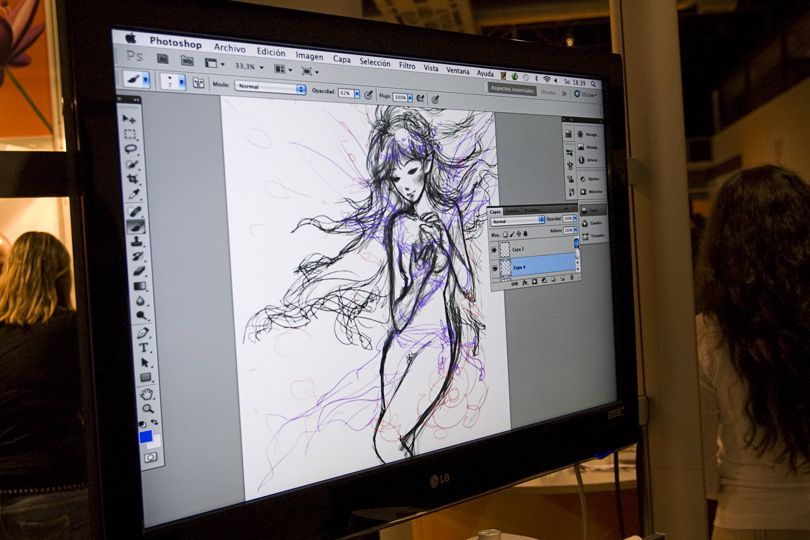Launch Bridge from application bar
Screen dimensions: 810x540
(x=163, y=58)
